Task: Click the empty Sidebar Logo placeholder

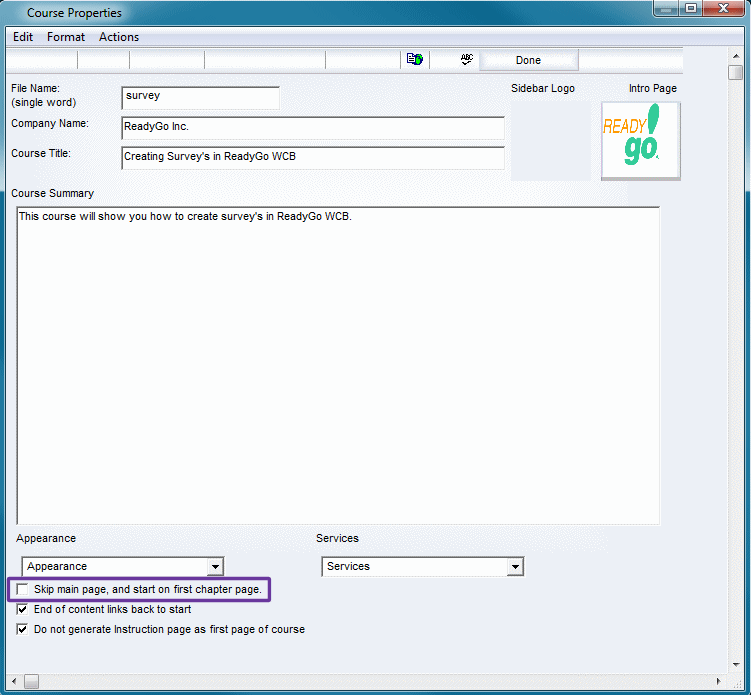Action: pyautogui.click(x=551, y=141)
